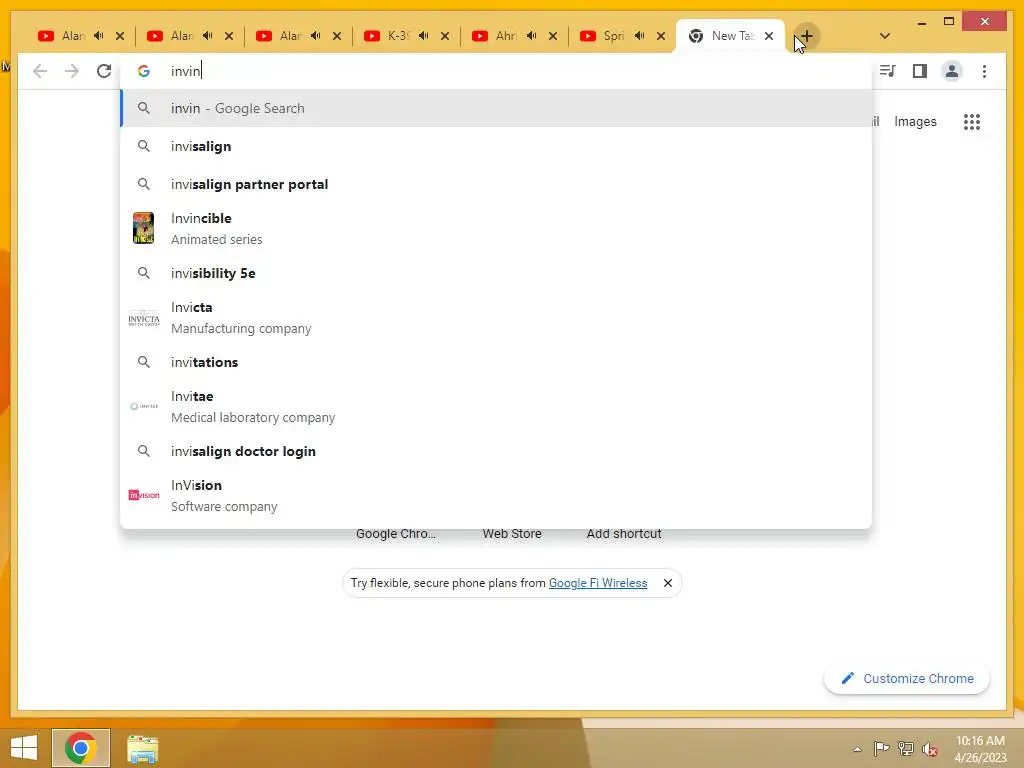Choose the 'invitations' suggestion
1024x768 pixels.
tap(496, 362)
